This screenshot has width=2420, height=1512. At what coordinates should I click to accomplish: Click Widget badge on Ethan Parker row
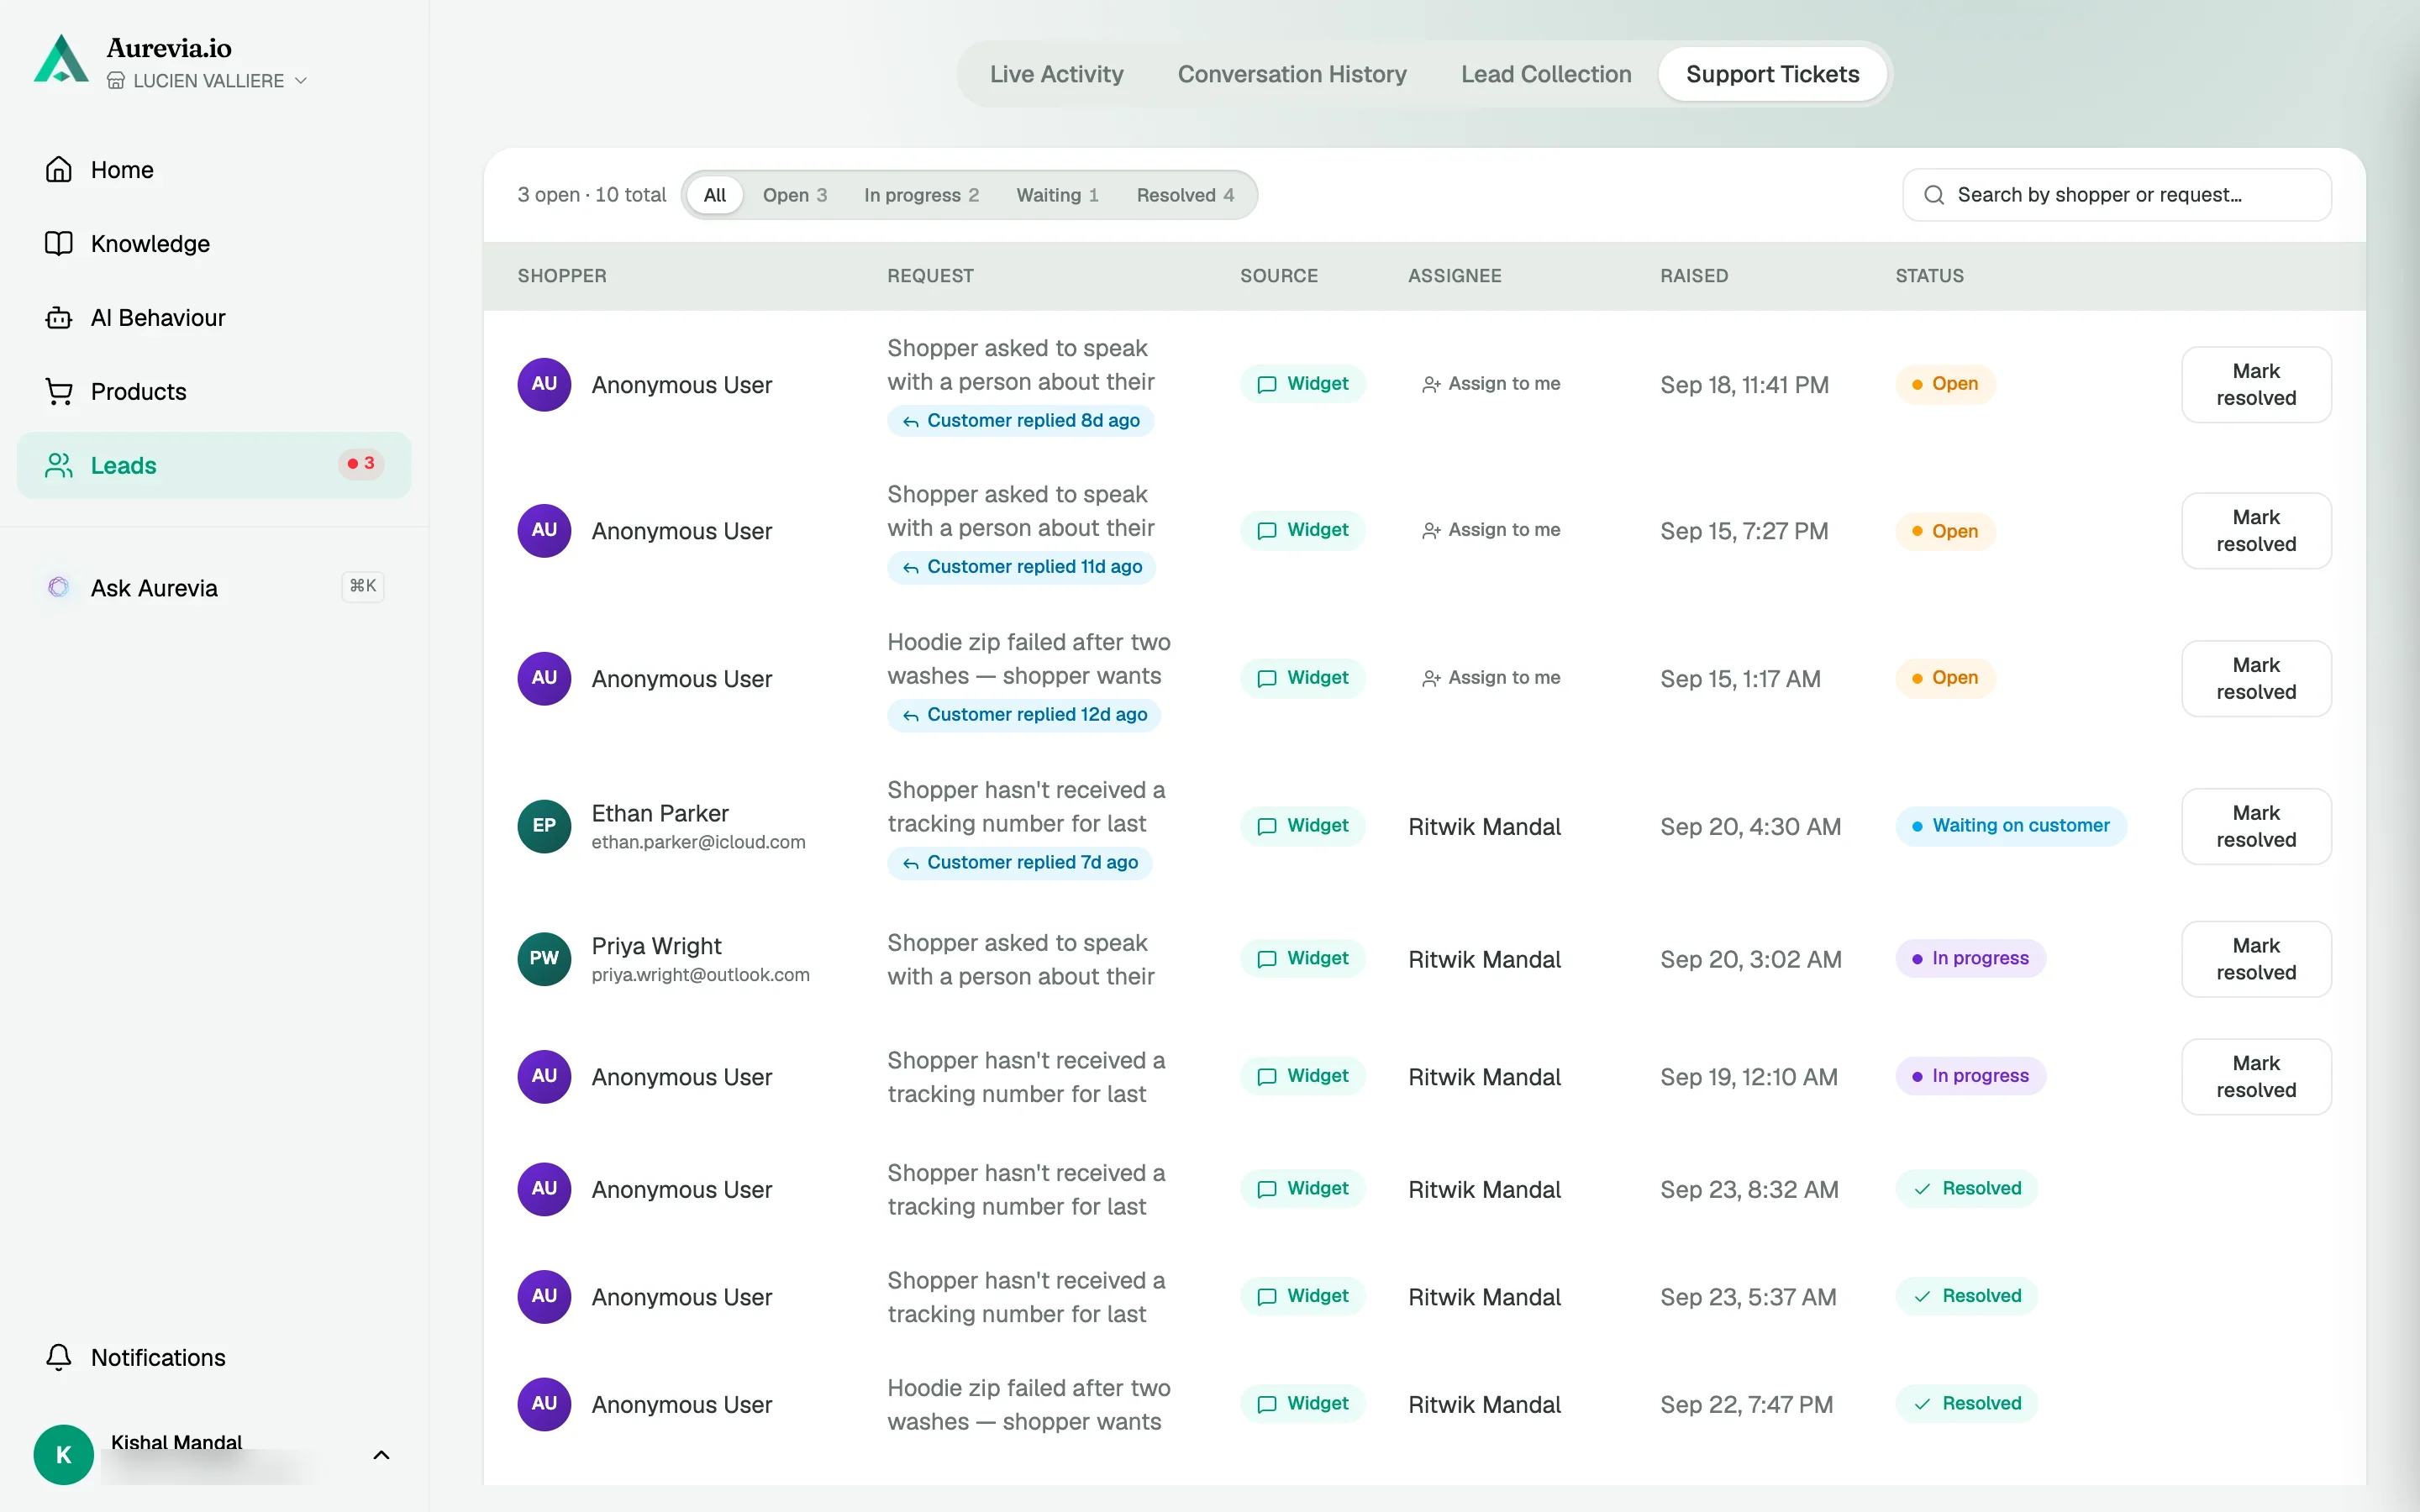tap(1303, 826)
